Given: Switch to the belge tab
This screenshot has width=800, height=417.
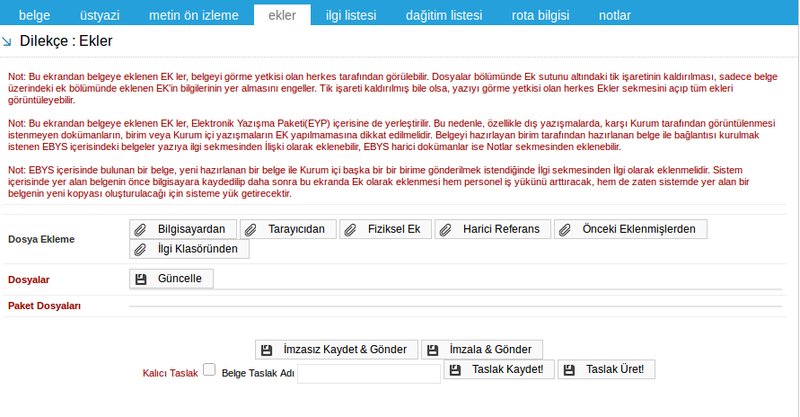Looking at the screenshot, I should point(28,16).
